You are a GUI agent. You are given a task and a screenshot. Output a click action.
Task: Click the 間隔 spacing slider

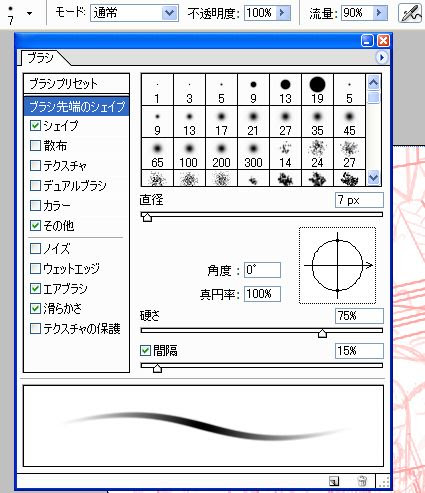(262, 366)
